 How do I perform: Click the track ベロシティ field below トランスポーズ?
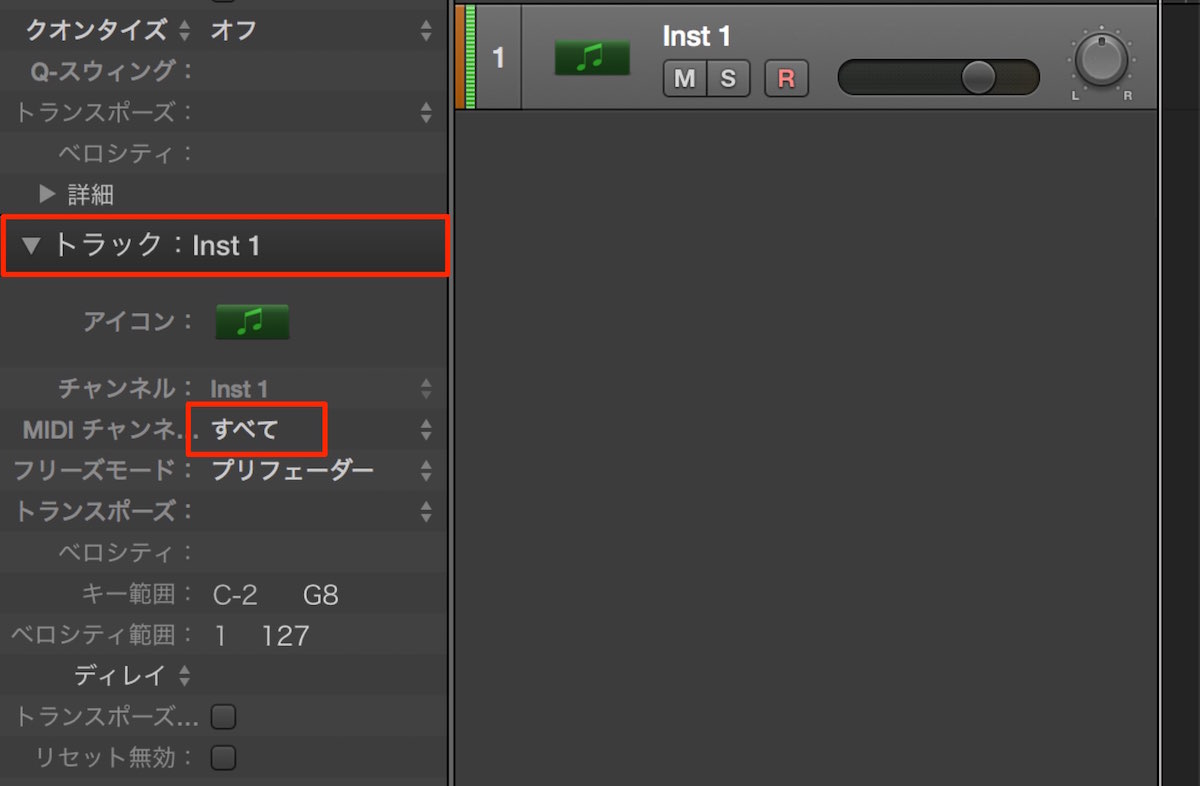pos(127,552)
